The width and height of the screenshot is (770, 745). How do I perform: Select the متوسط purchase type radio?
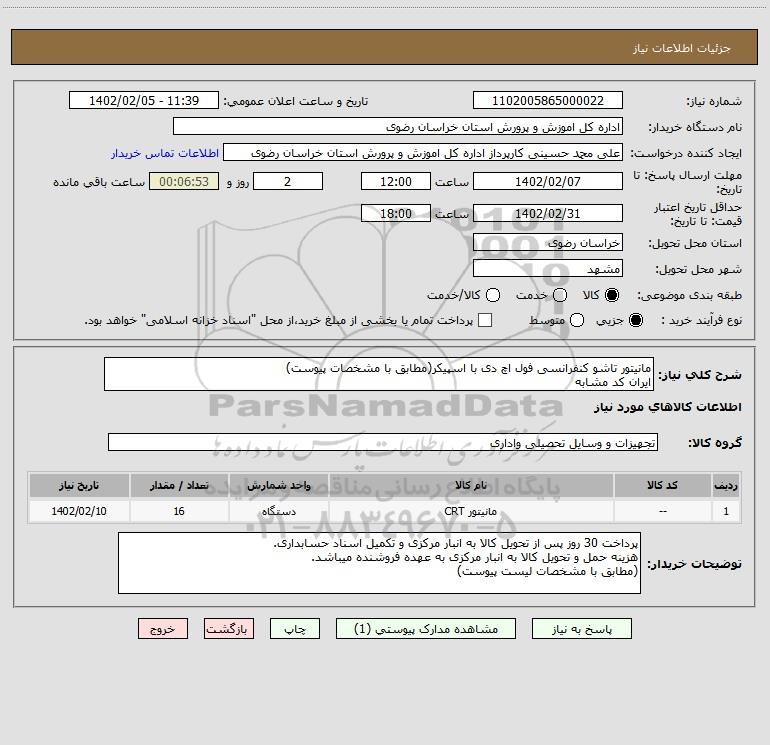click(x=577, y=320)
